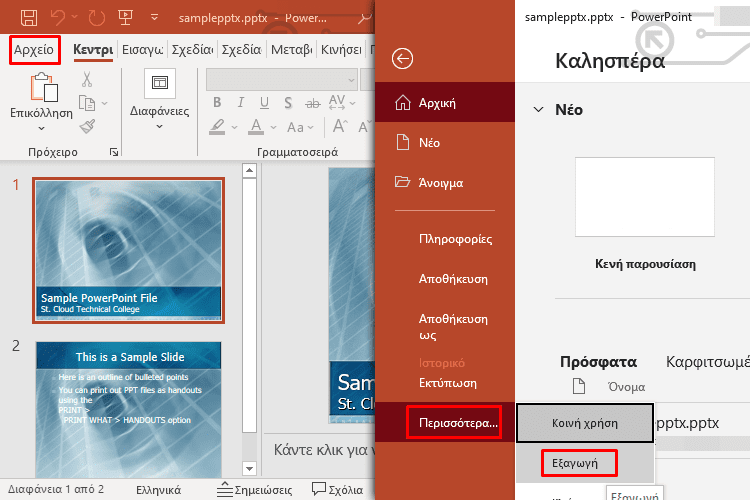
Task: Expand the Copy options arrow
Action: pyautogui.click(x=104, y=103)
